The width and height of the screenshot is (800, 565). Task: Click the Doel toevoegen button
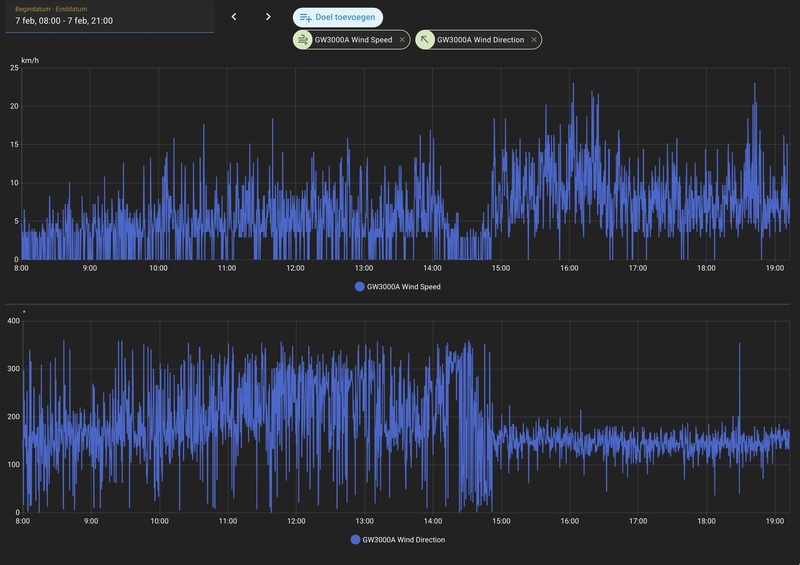pyautogui.click(x=338, y=17)
